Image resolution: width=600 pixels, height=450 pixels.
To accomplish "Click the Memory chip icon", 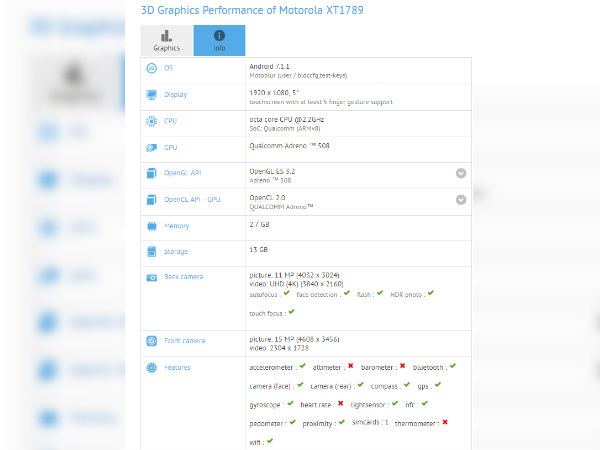I will pos(152,227).
